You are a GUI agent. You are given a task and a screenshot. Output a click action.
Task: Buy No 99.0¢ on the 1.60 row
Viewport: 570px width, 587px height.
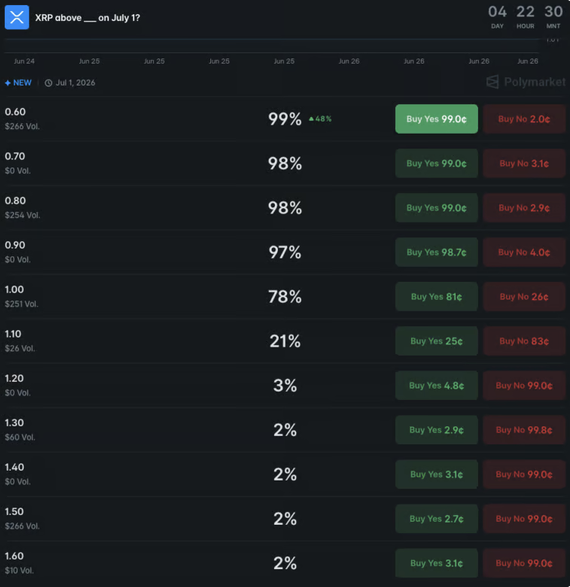[x=524, y=563]
